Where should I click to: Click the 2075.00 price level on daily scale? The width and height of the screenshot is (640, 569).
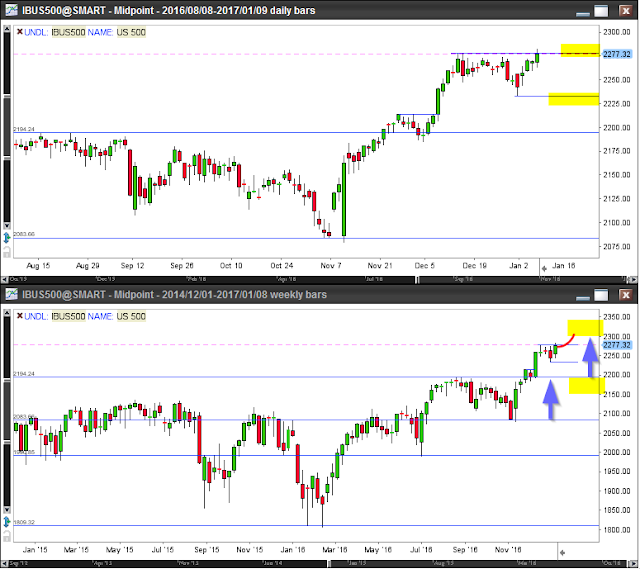[616, 246]
